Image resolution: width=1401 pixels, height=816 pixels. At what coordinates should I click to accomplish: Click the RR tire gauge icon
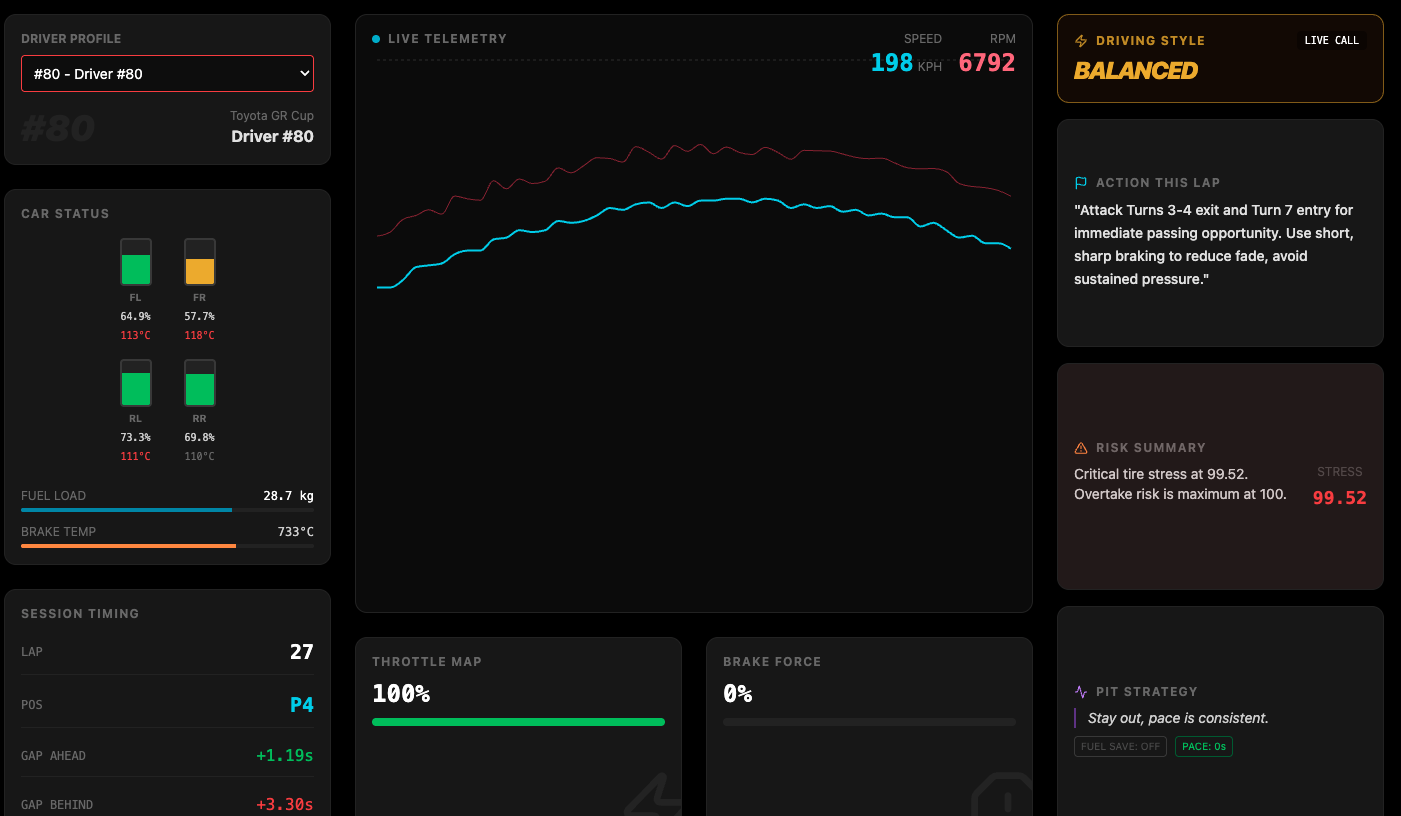200,383
